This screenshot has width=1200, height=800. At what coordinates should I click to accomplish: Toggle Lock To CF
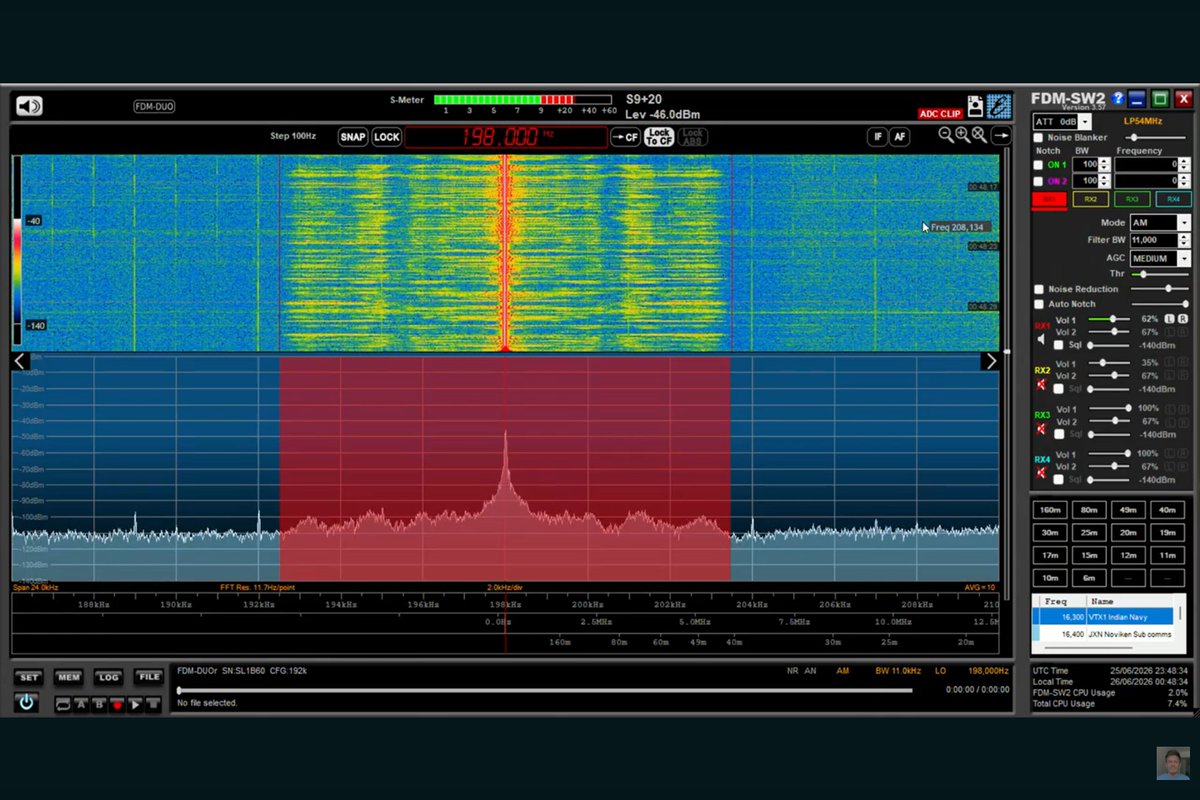tap(659, 137)
